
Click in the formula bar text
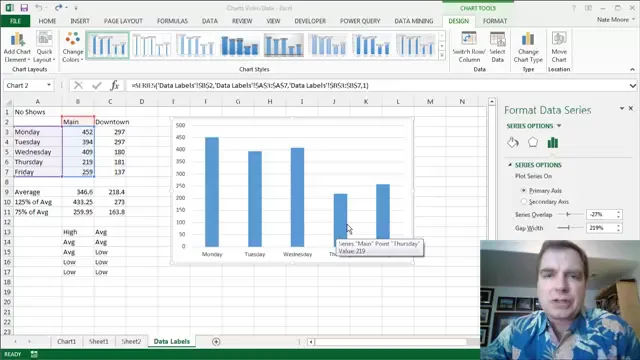tap(250, 85)
